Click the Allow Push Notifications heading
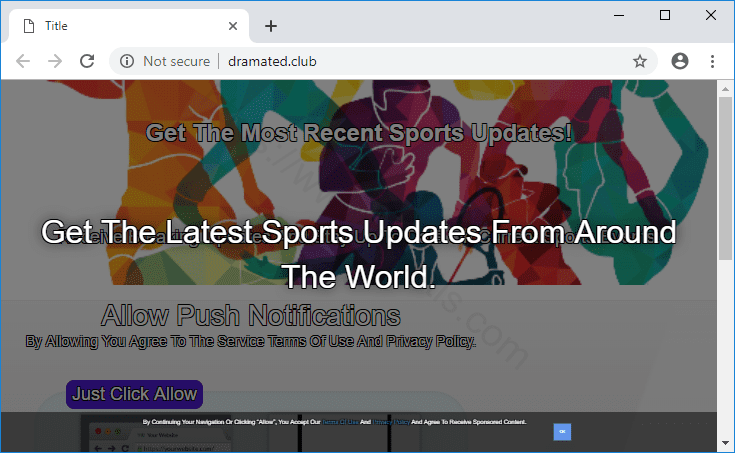The image size is (735, 453). pos(250,317)
